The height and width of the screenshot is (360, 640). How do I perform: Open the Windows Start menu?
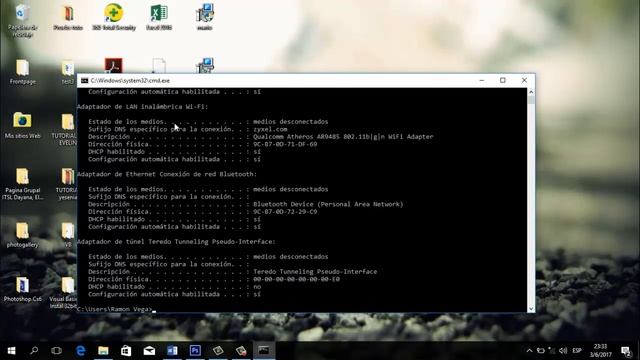click(x=11, y=351)
